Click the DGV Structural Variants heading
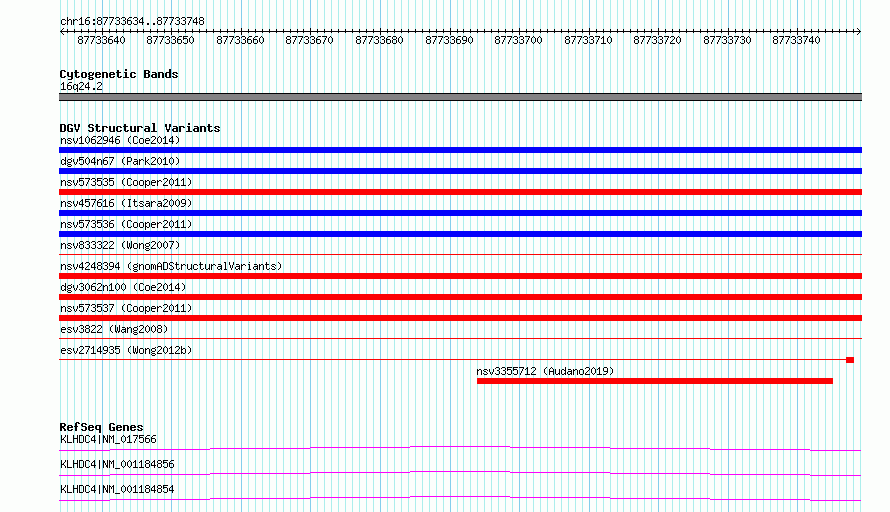 pos(140,128)
